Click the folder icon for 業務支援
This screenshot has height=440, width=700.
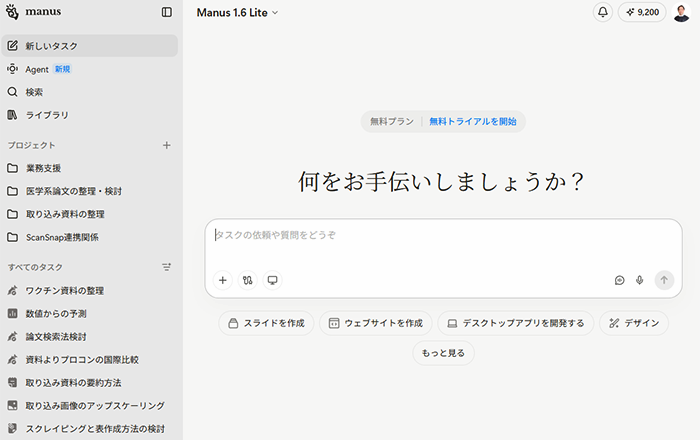[x=12, y=168]
